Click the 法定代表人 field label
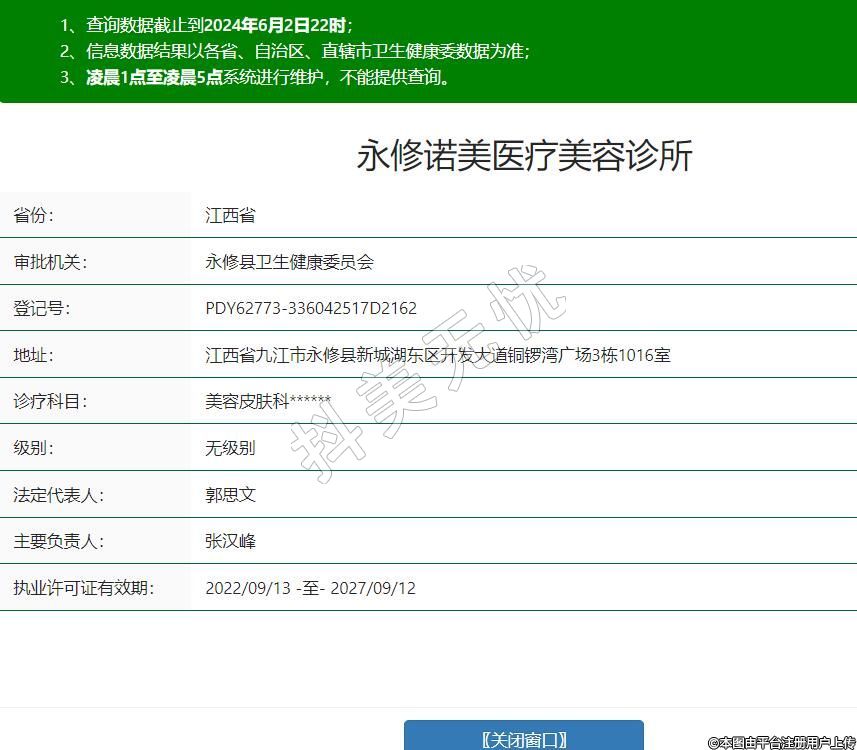 pyautogui.click(x=58, y=495)
